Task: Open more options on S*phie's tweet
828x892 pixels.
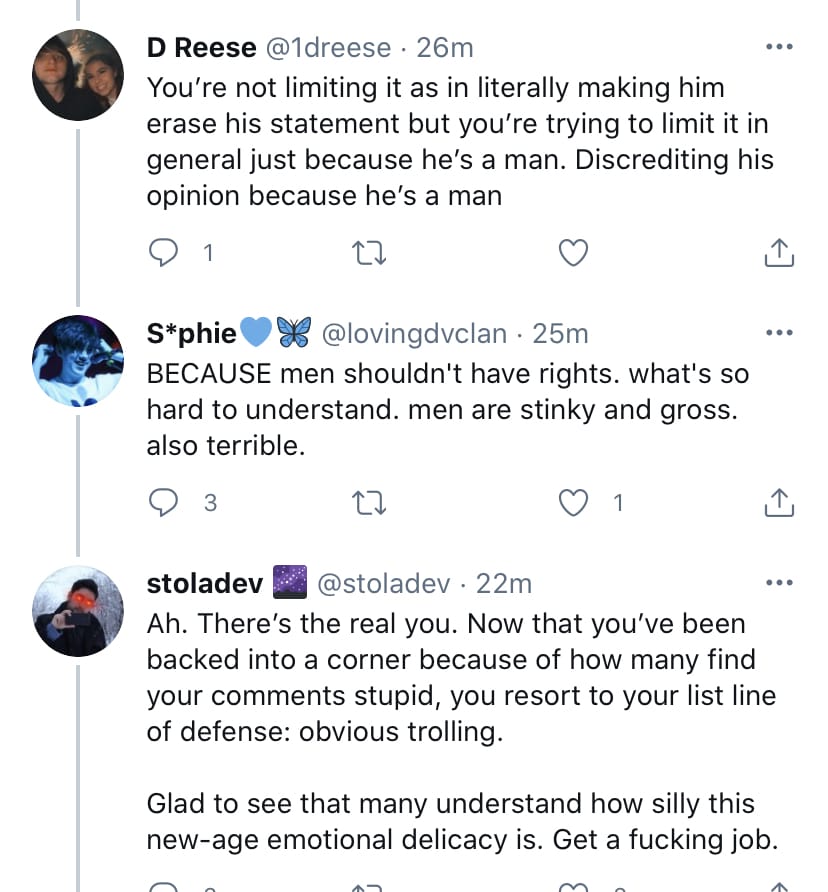Action: point(778,333)
